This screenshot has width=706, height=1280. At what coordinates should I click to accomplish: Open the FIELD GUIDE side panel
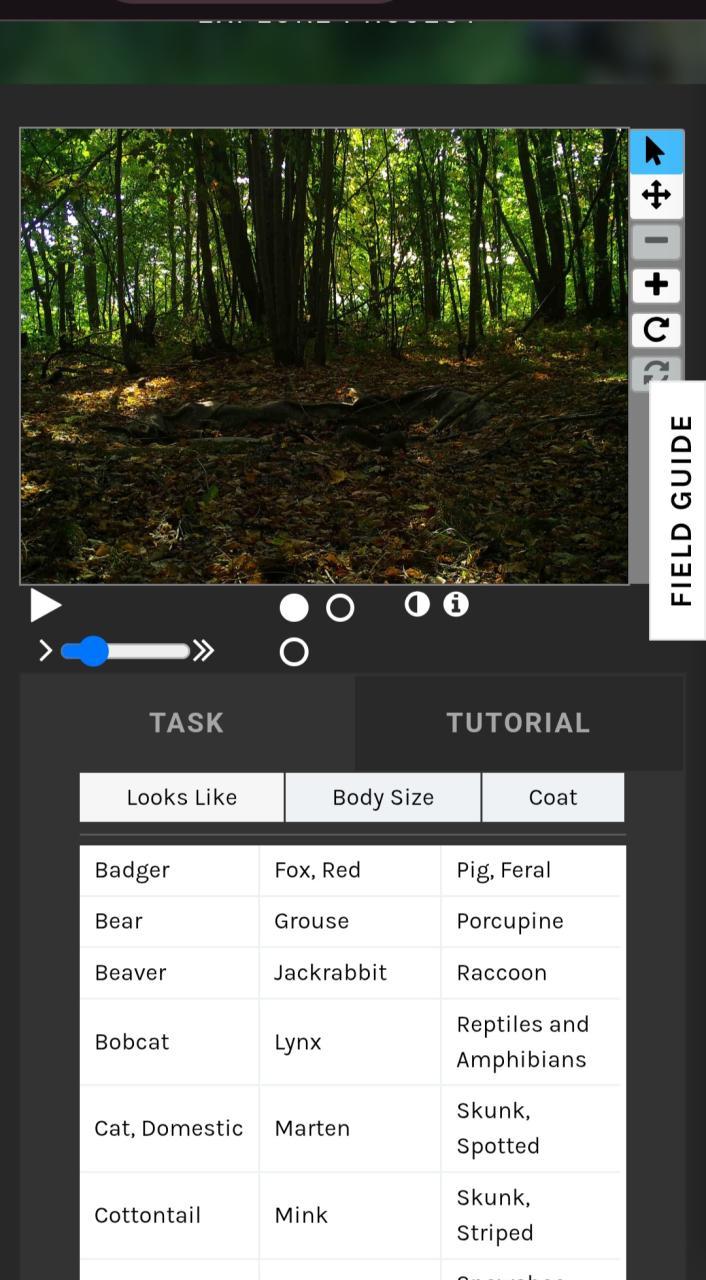pos(680,510)
